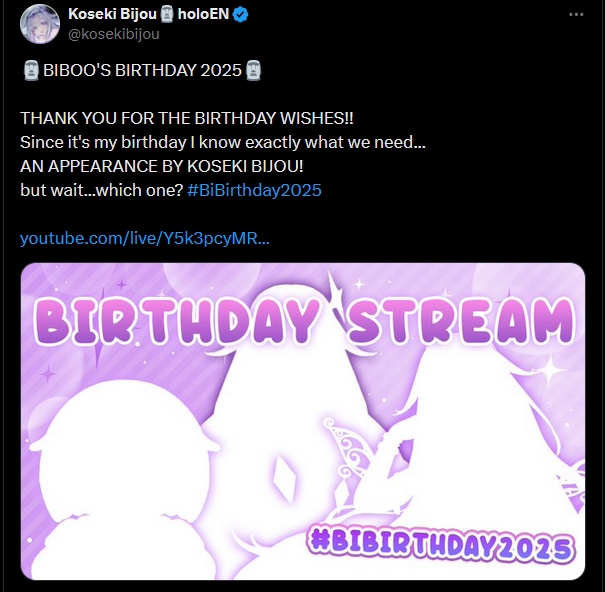Image resolution: width=605 pixels, height=592 pixels.
Task: Open the Koseki Bijou display name link
Action: [112, 14]
